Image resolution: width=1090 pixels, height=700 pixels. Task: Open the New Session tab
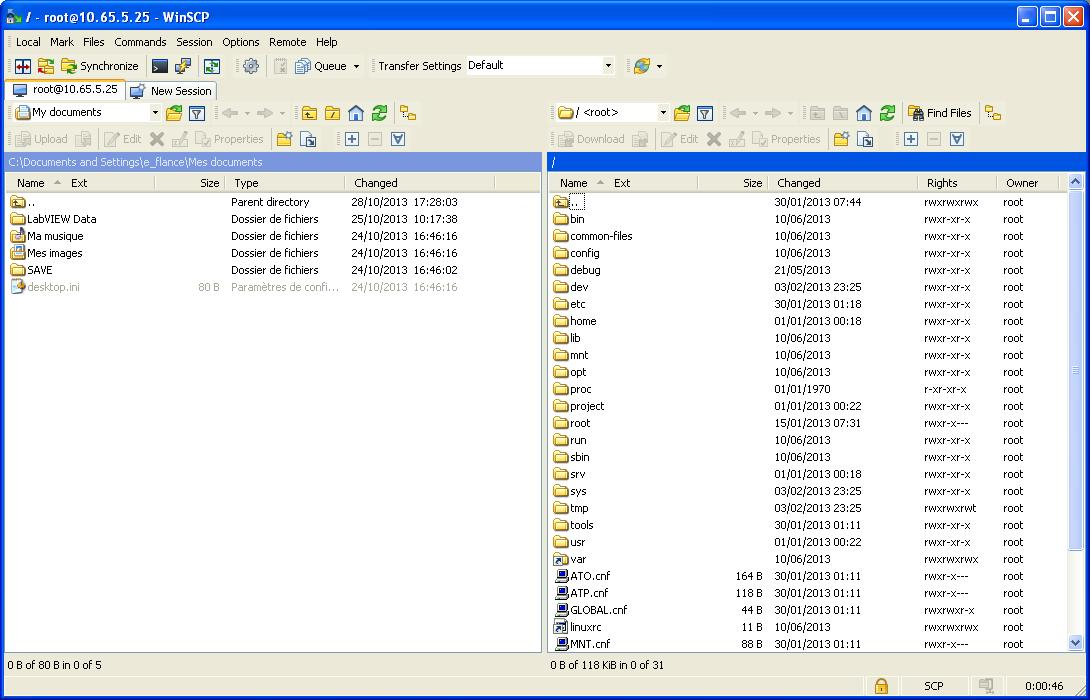(171, 90)
